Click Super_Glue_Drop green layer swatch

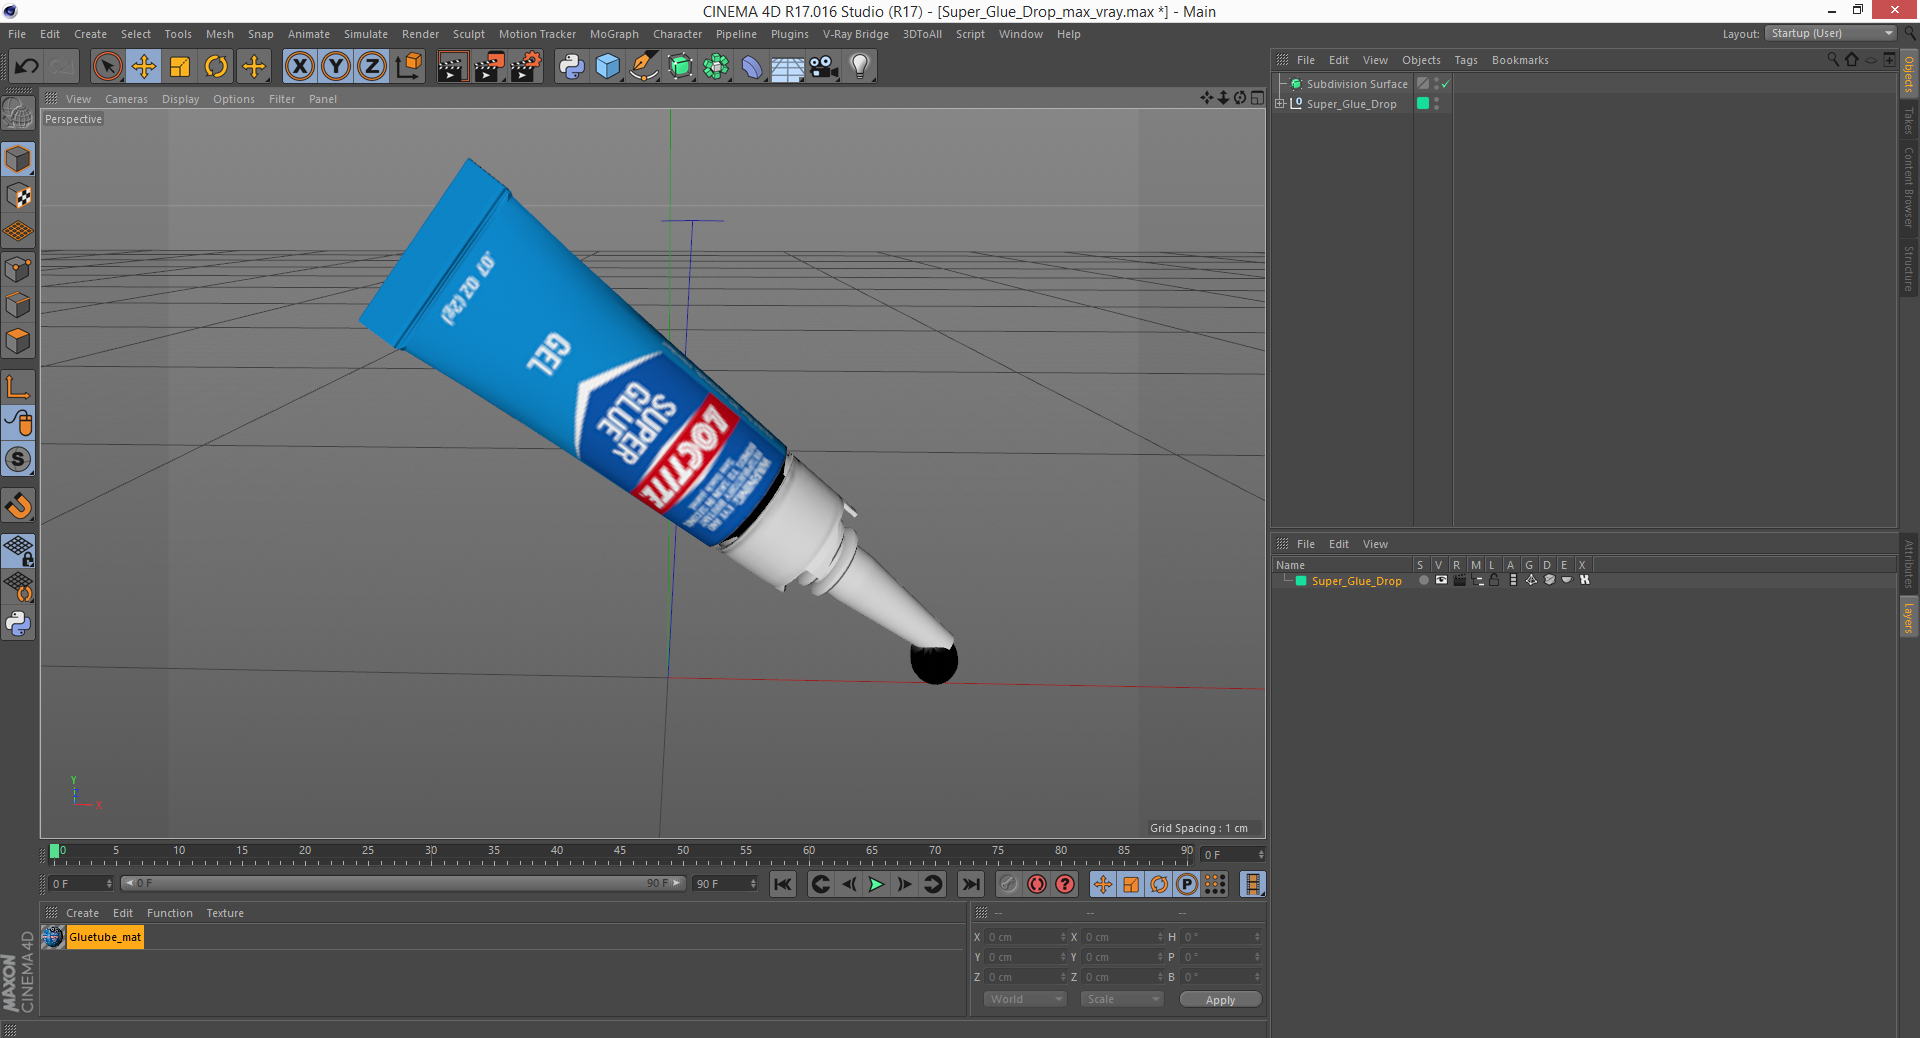point(1423,103)
